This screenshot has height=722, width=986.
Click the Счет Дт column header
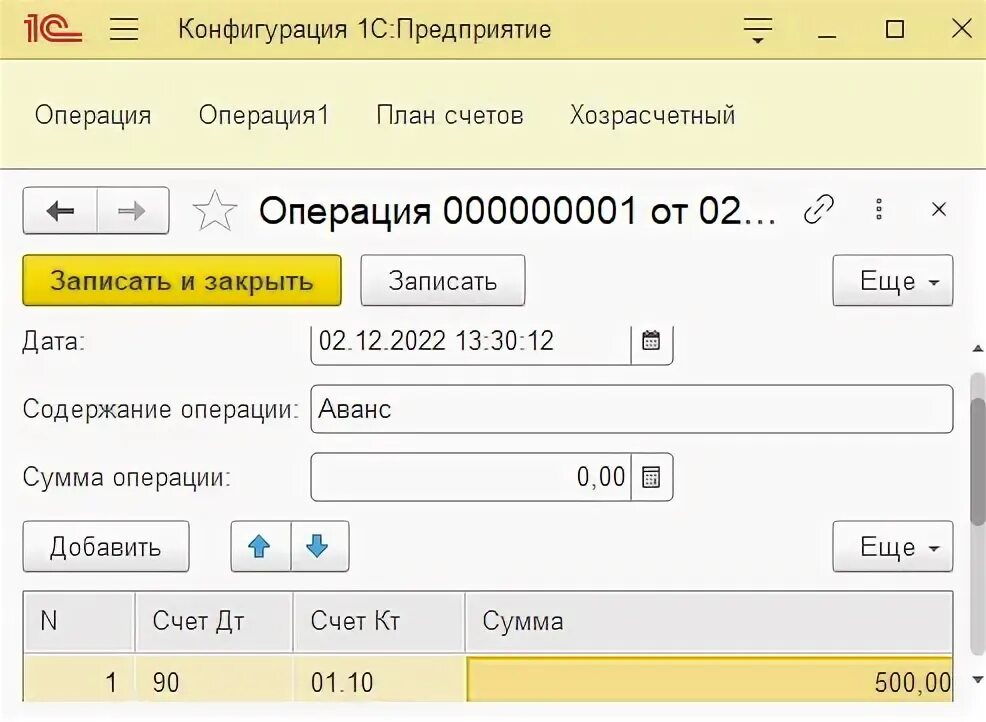tap(214, 621)
